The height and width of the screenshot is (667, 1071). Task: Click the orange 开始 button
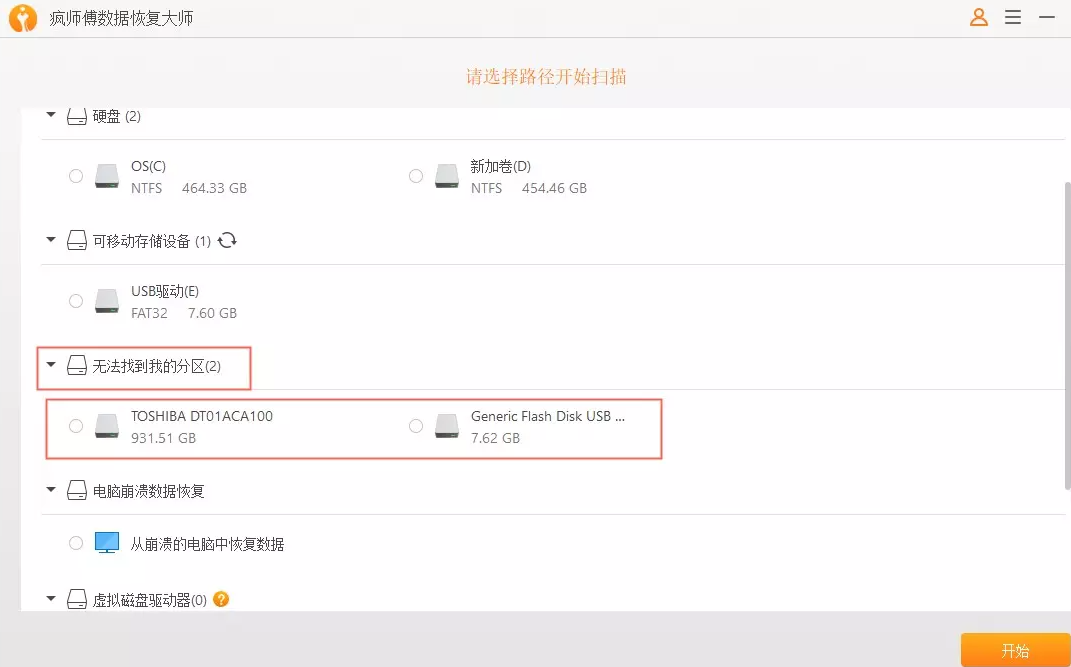(1014, 650)
